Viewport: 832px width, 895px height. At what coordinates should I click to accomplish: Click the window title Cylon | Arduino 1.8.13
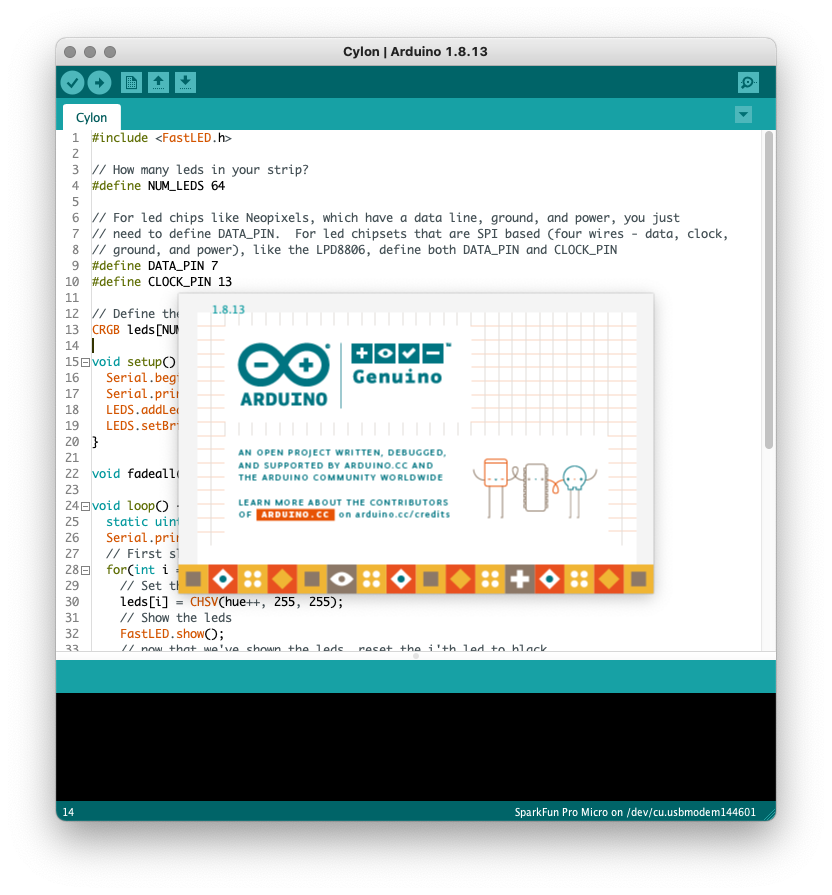[x=415, y=52]
